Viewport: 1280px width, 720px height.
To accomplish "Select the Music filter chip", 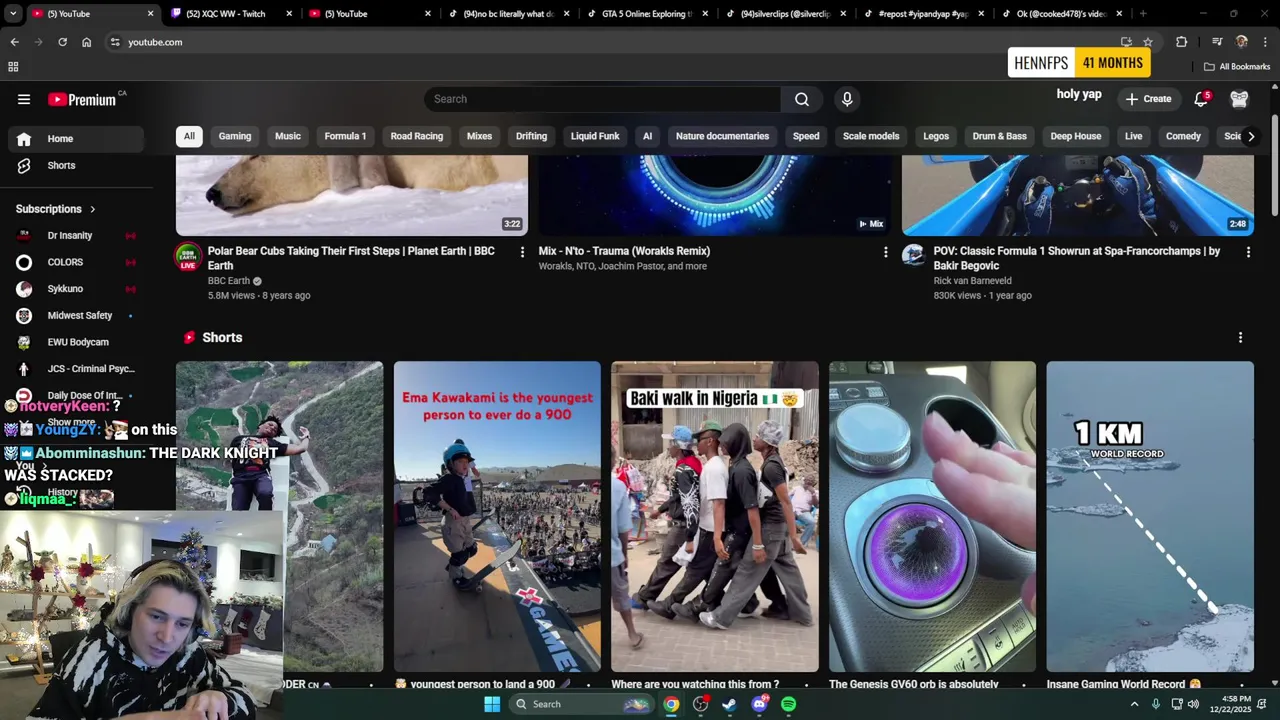I will click(288, 136).
